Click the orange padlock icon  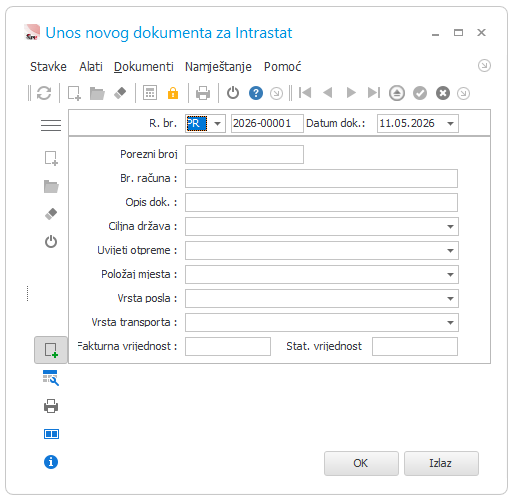(173, 93)
